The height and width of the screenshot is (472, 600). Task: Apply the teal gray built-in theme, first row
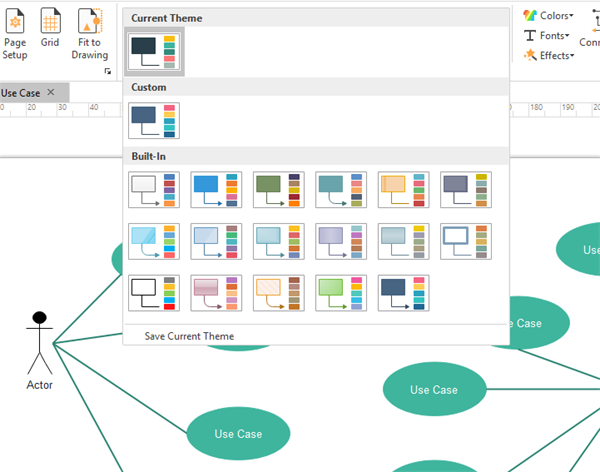point(341,190)
